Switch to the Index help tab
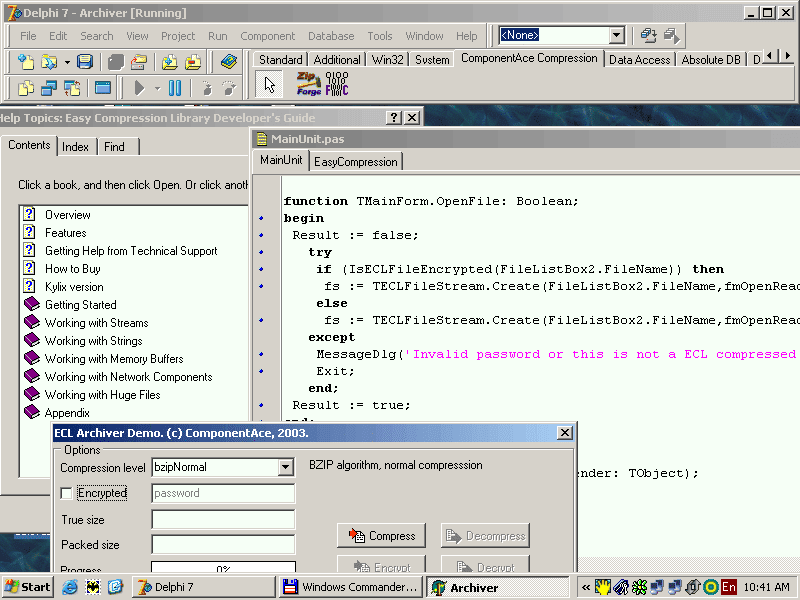Screen dimensions: 800x600 click(76, 147)
